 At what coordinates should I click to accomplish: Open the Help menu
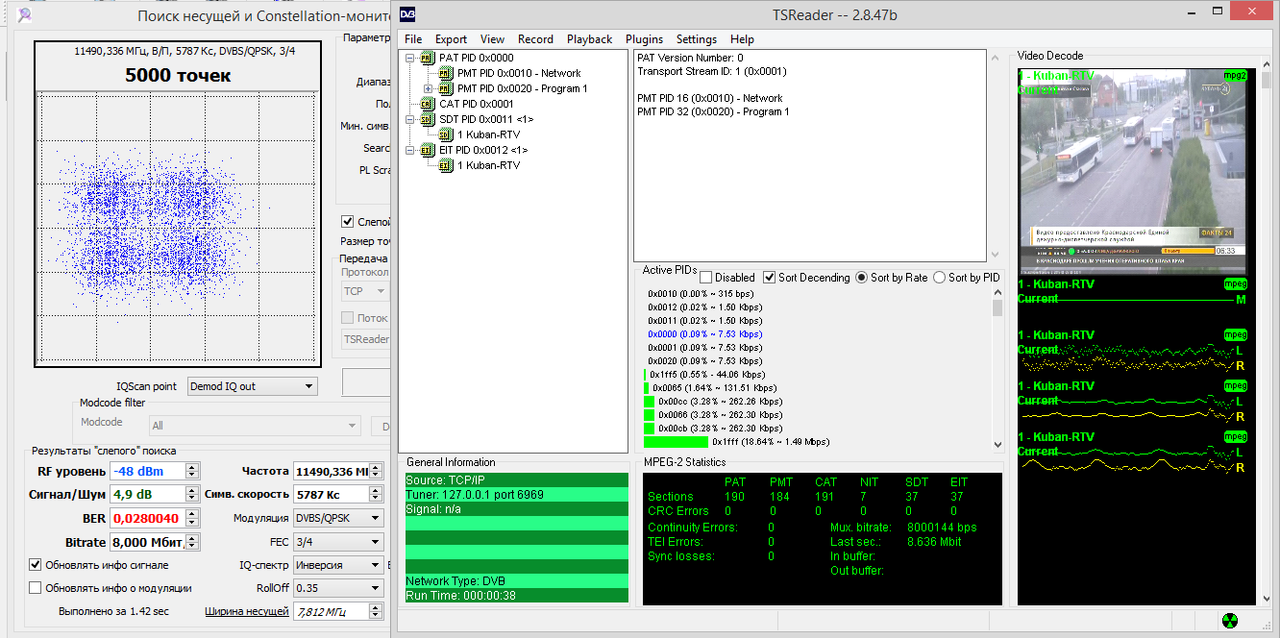point(742,39)
